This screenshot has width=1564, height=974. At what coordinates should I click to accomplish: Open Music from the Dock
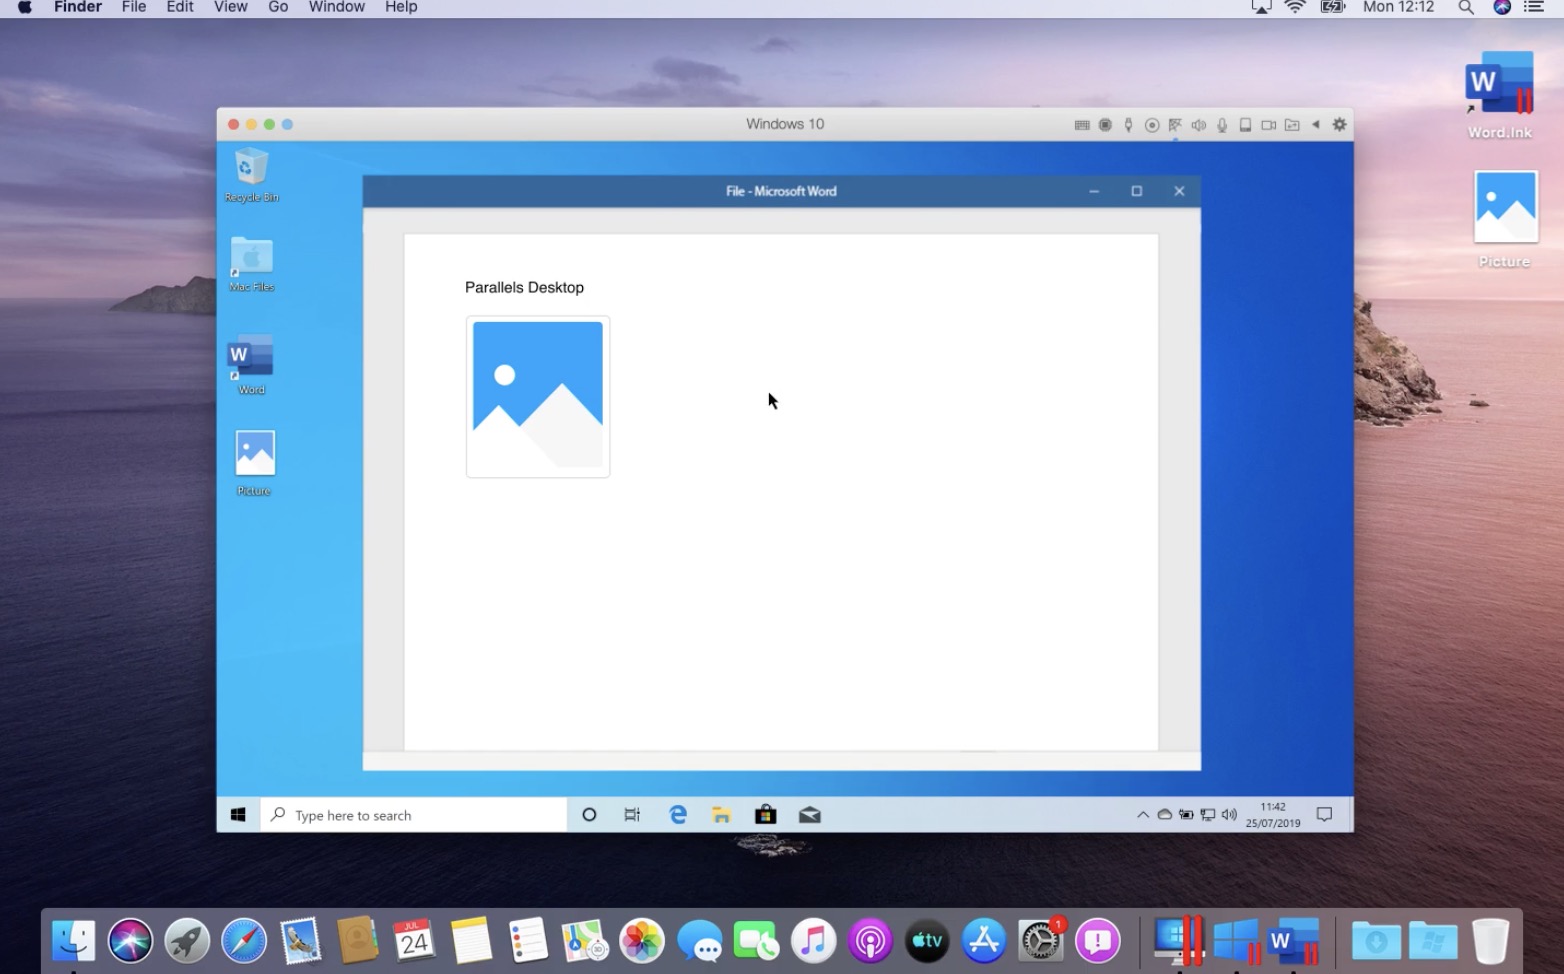[x=813, y=941]
